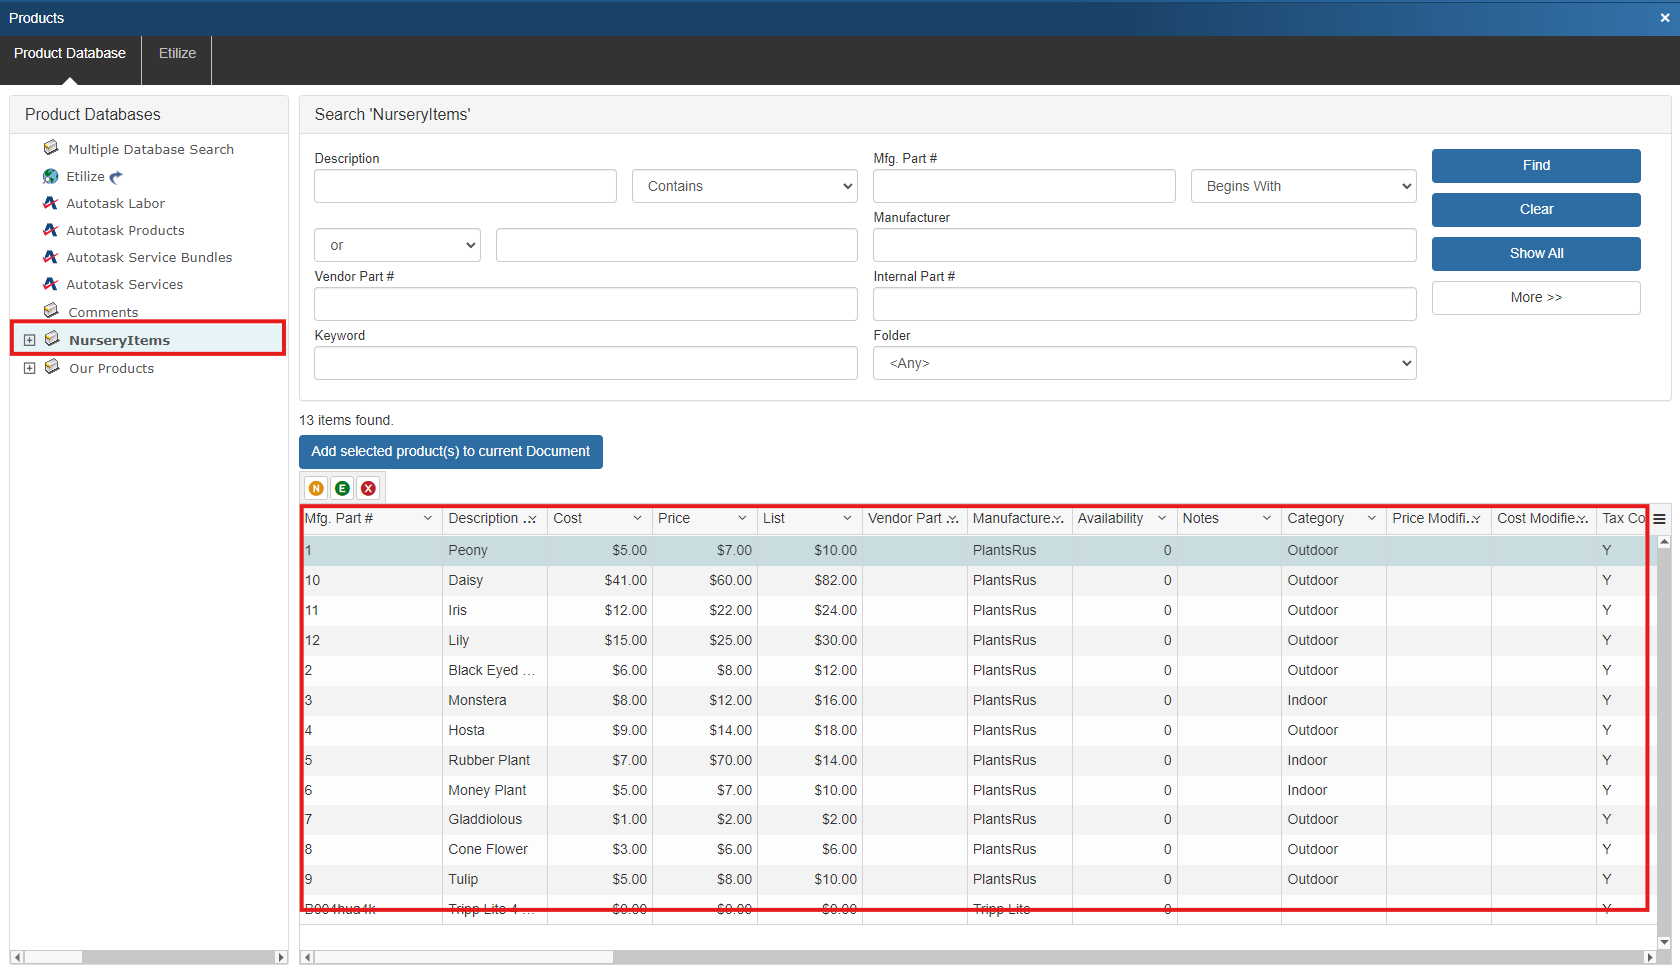Screen dimensions: 1680x965
Task: Expand the NurseryItems tree node
Action: pos(30,340)
